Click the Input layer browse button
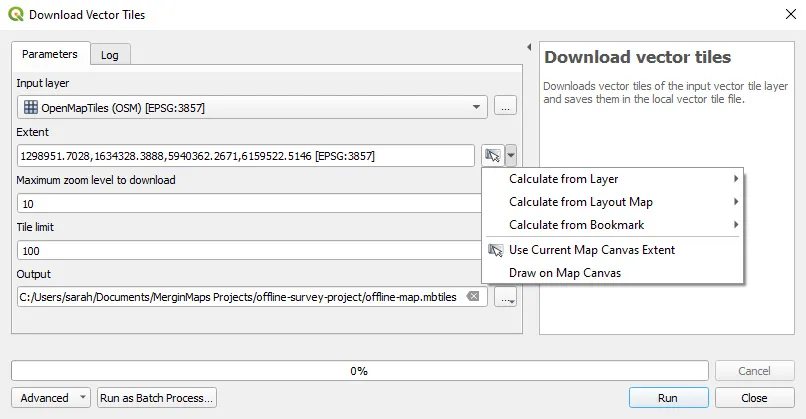The height and width of the screenshot is (419, 806). pos(505,106)
